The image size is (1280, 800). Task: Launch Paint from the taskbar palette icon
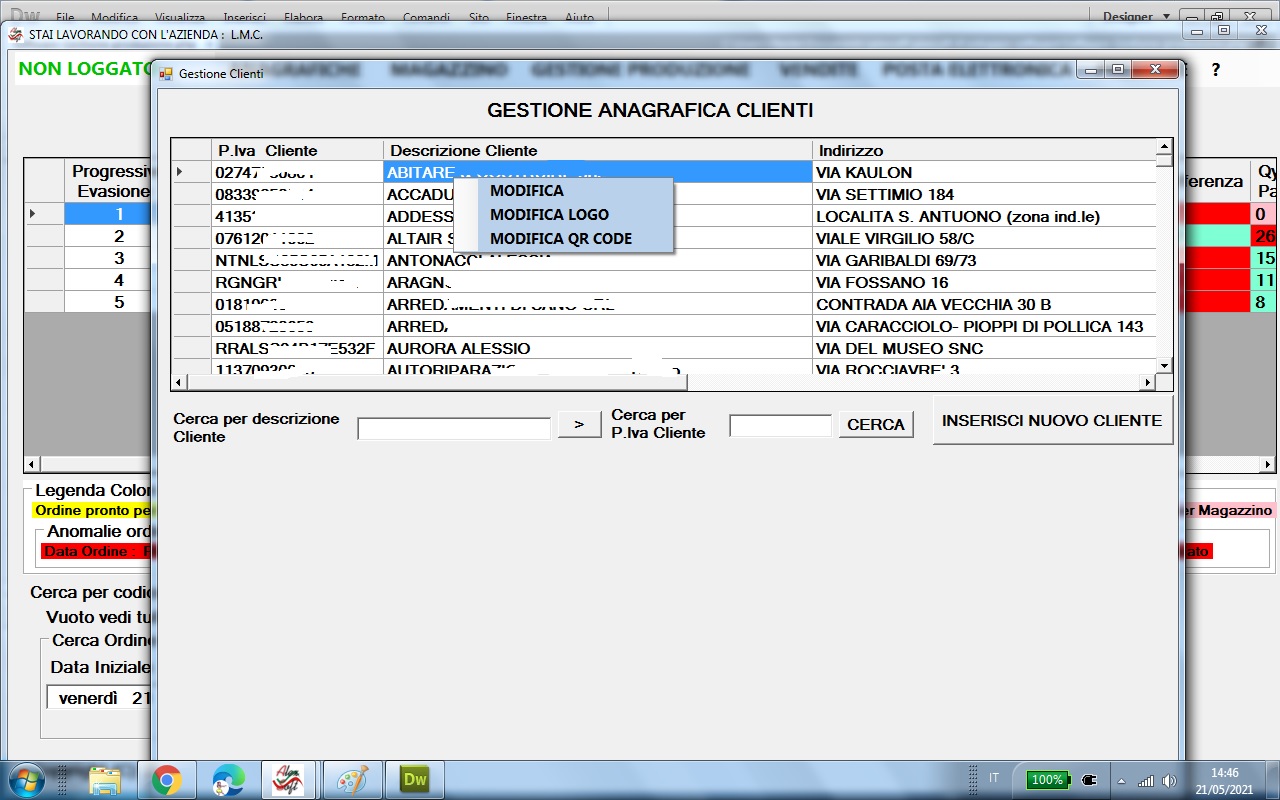click(352, 780)
